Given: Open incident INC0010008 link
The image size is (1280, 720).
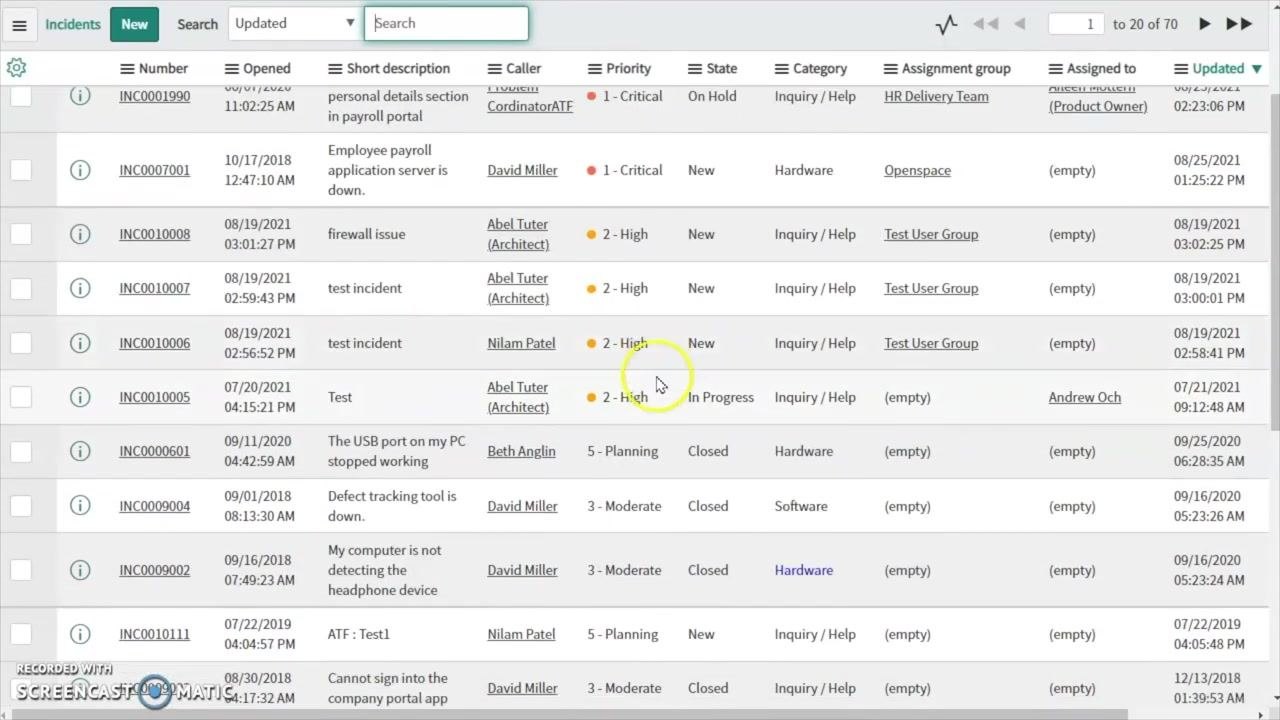Looking at the screenshot, I should pyautogui.click(x=154, y=234).
